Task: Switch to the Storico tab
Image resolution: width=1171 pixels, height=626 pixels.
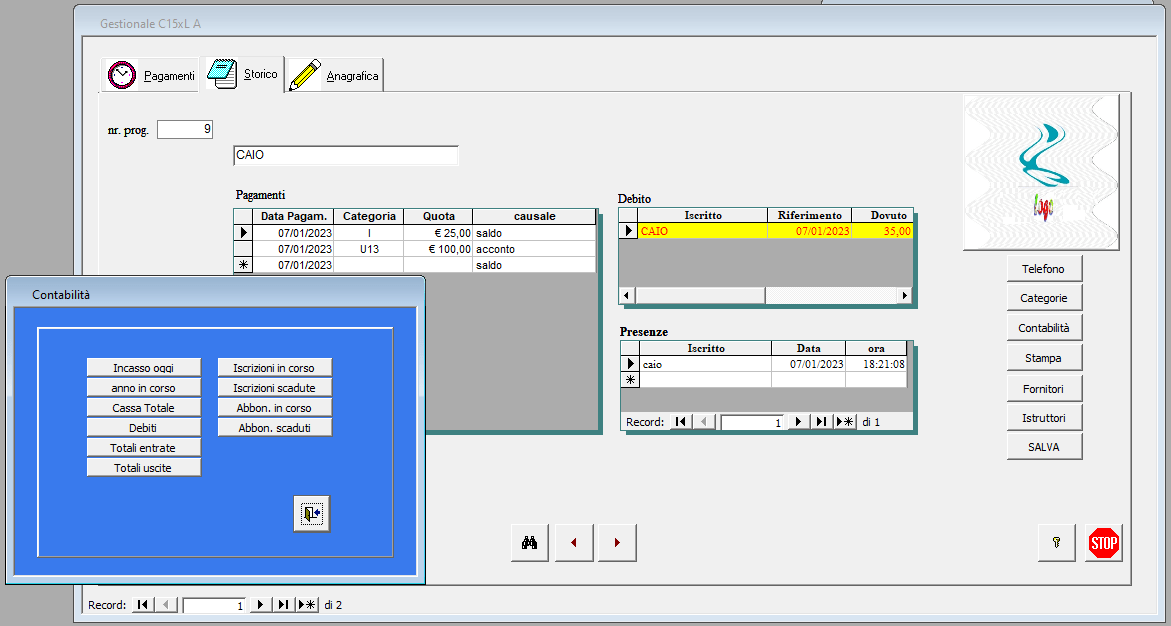Action: click(x=244, y=74)
